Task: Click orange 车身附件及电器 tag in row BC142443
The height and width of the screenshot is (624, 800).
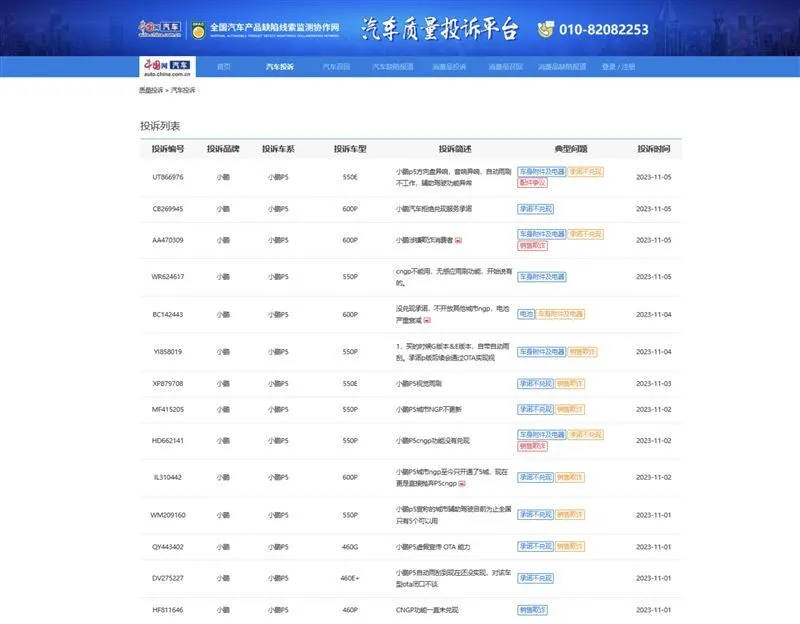Action: click(560, 314)
